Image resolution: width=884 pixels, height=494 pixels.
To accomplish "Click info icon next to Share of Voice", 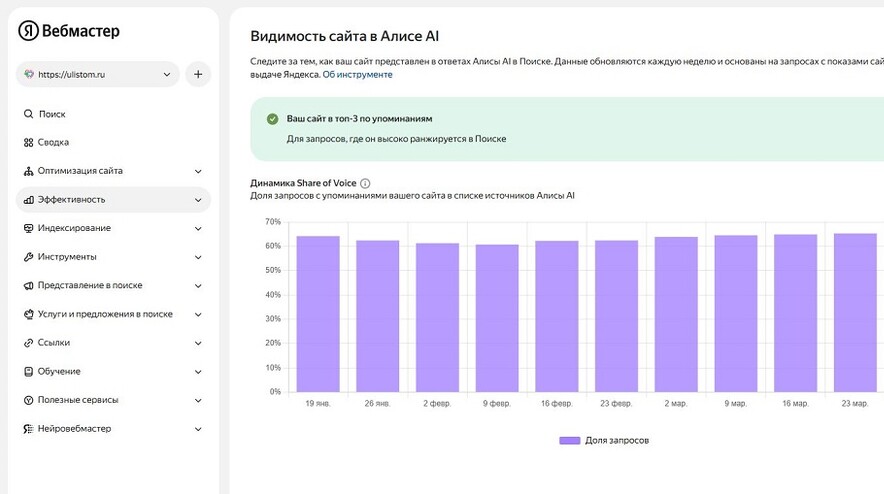I will (x=365, y=183).
